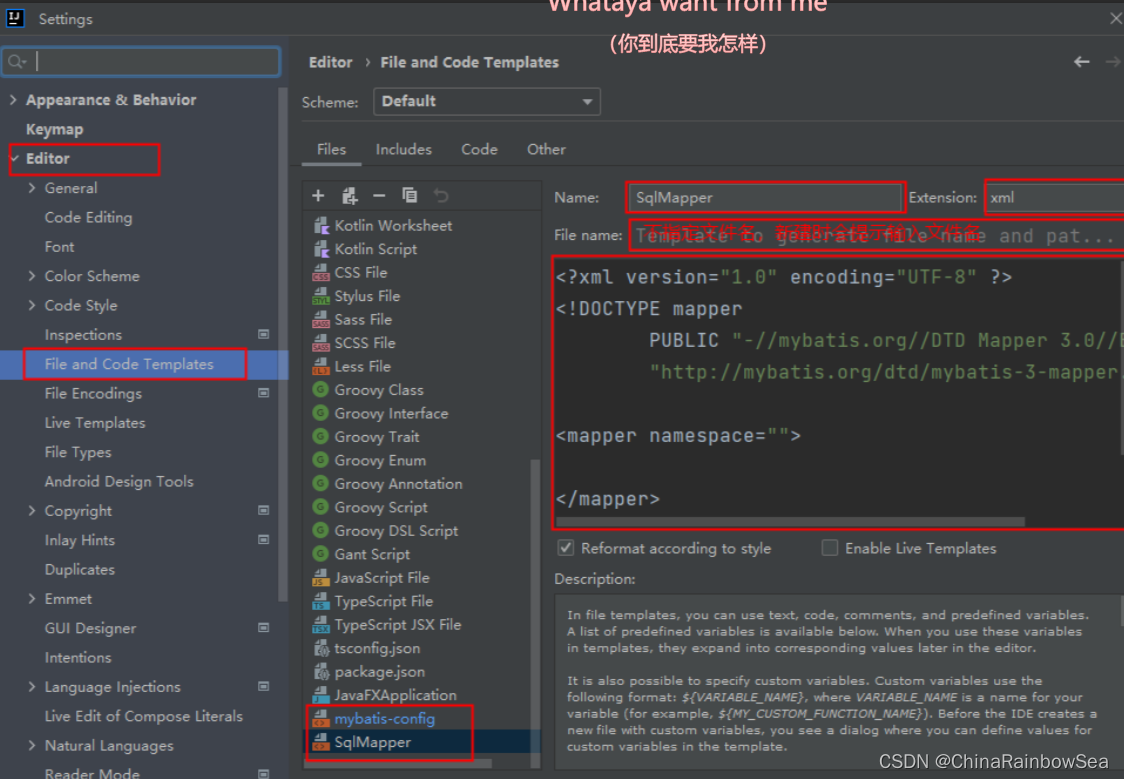The image size is (1124, 779).
Task: Expand the Appearance & Behavior section
Action: coord(14,100)
